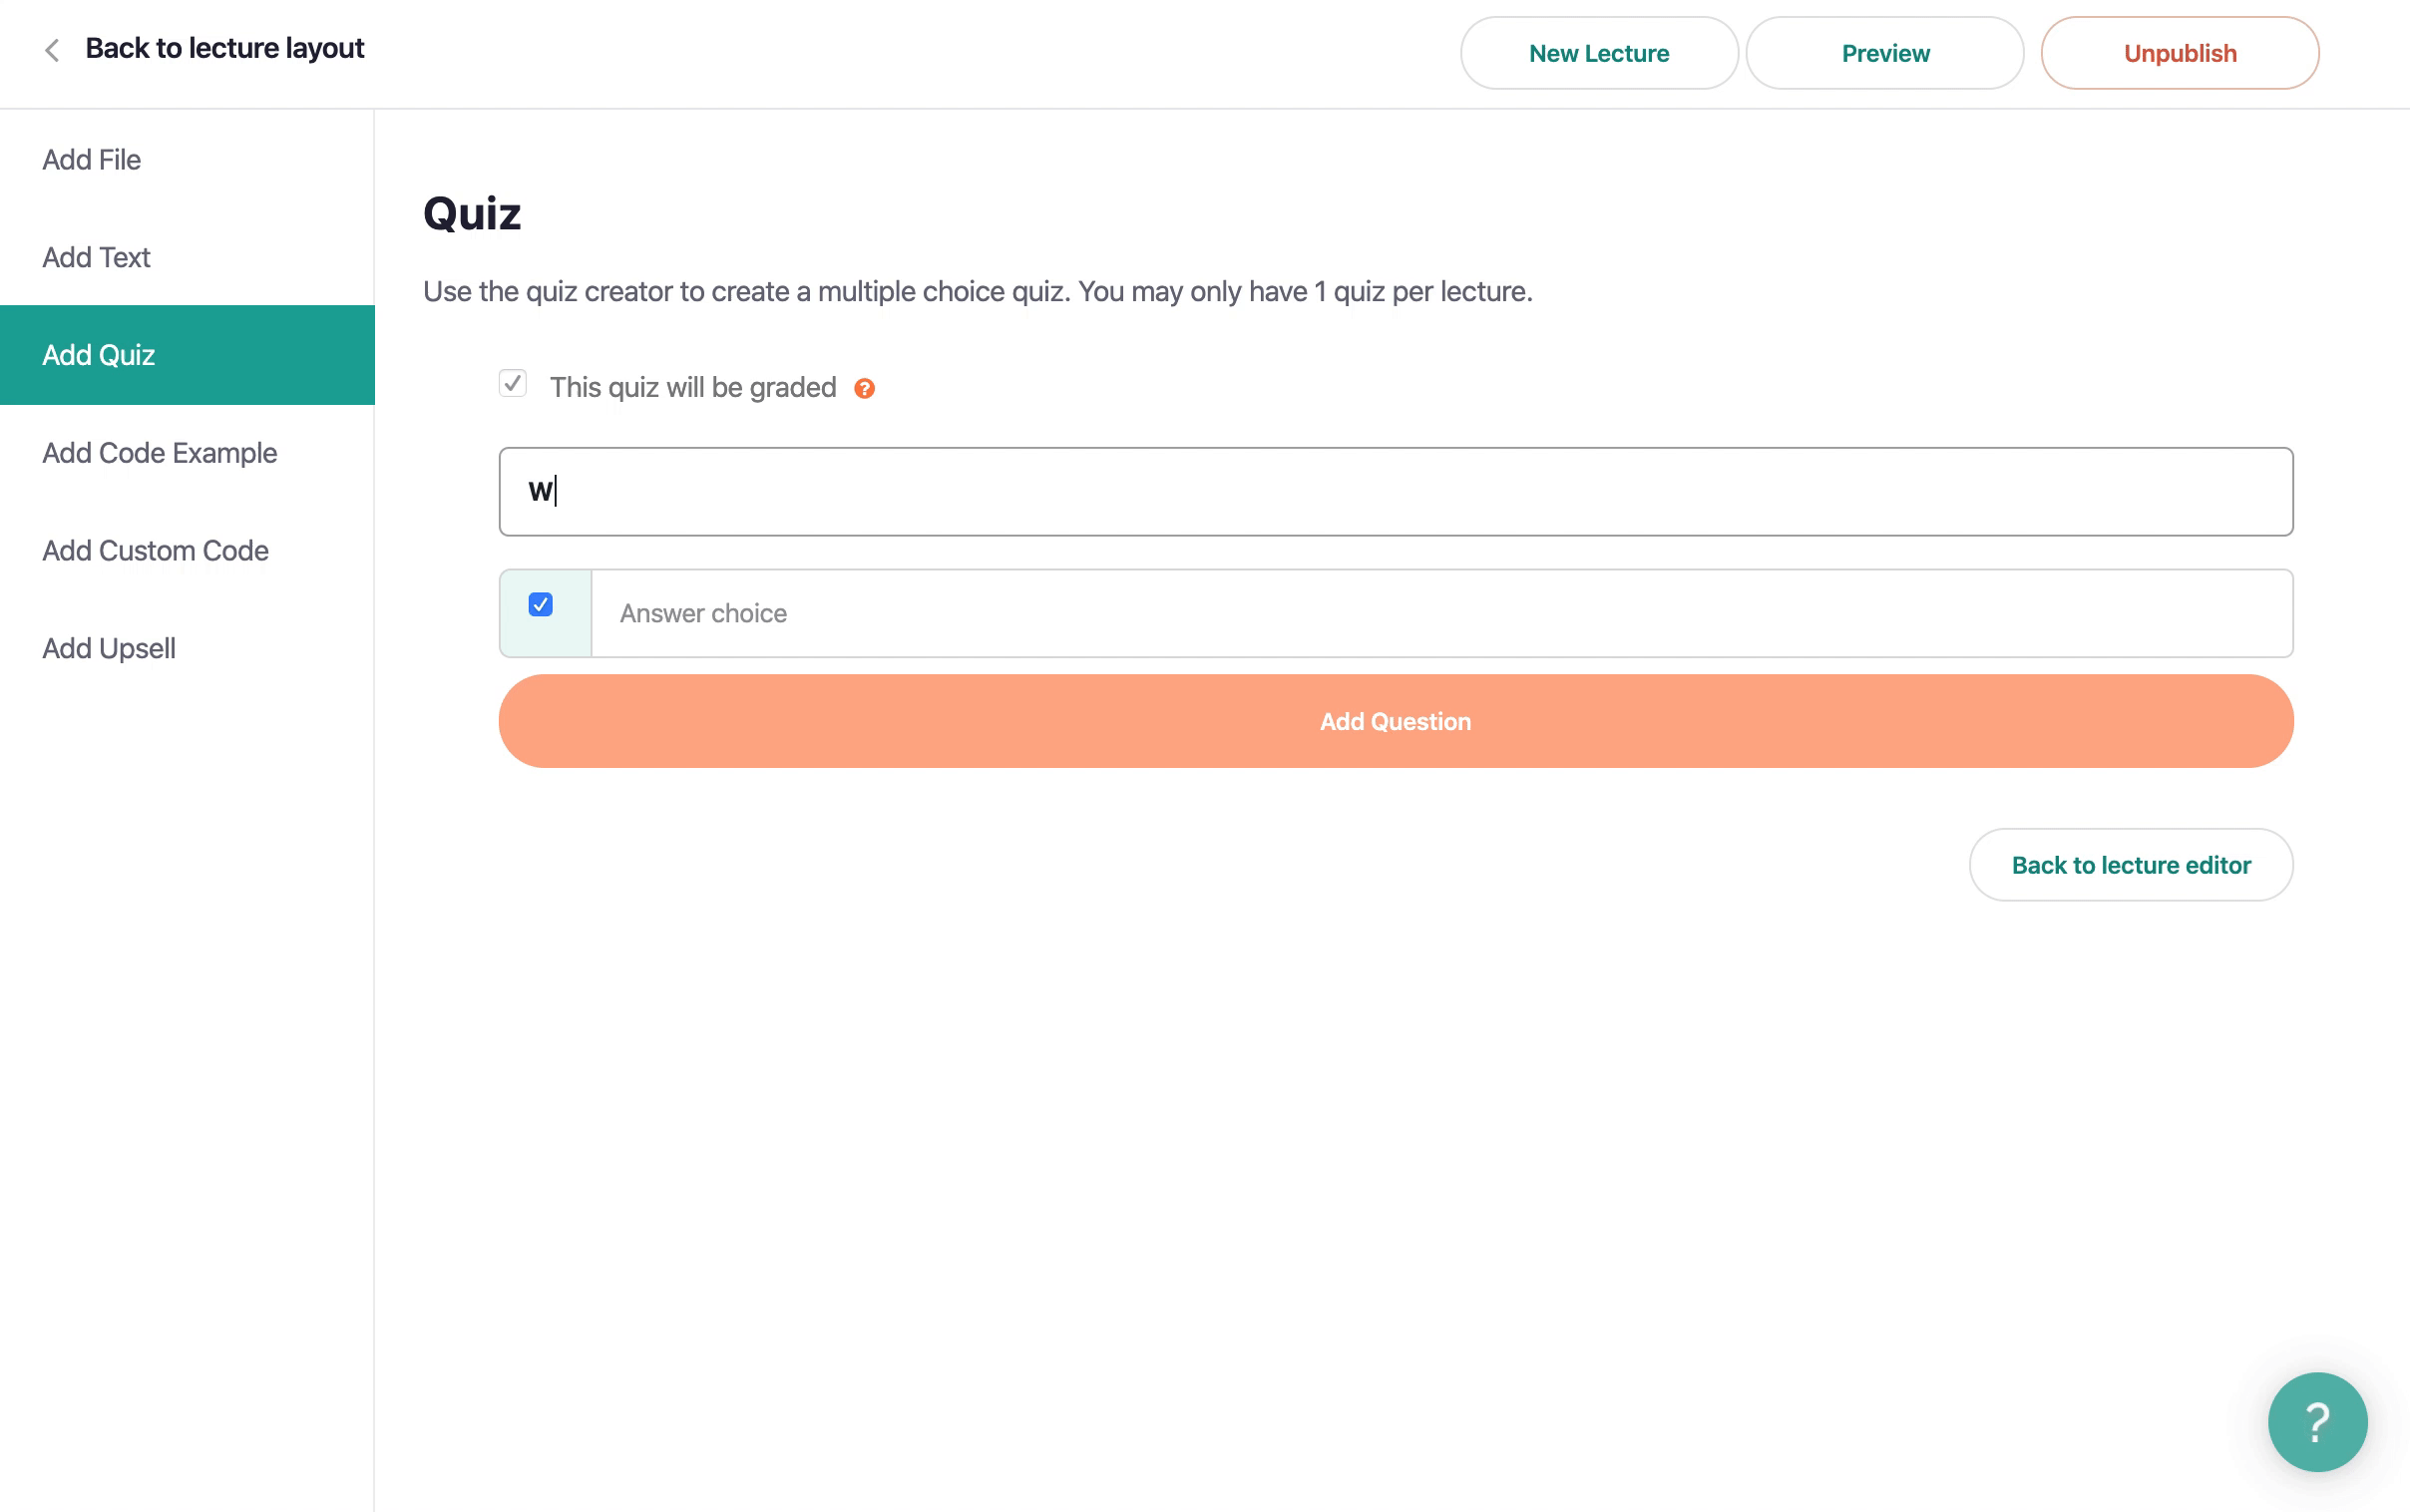Focus the quiz question text field

(1395, 492)
